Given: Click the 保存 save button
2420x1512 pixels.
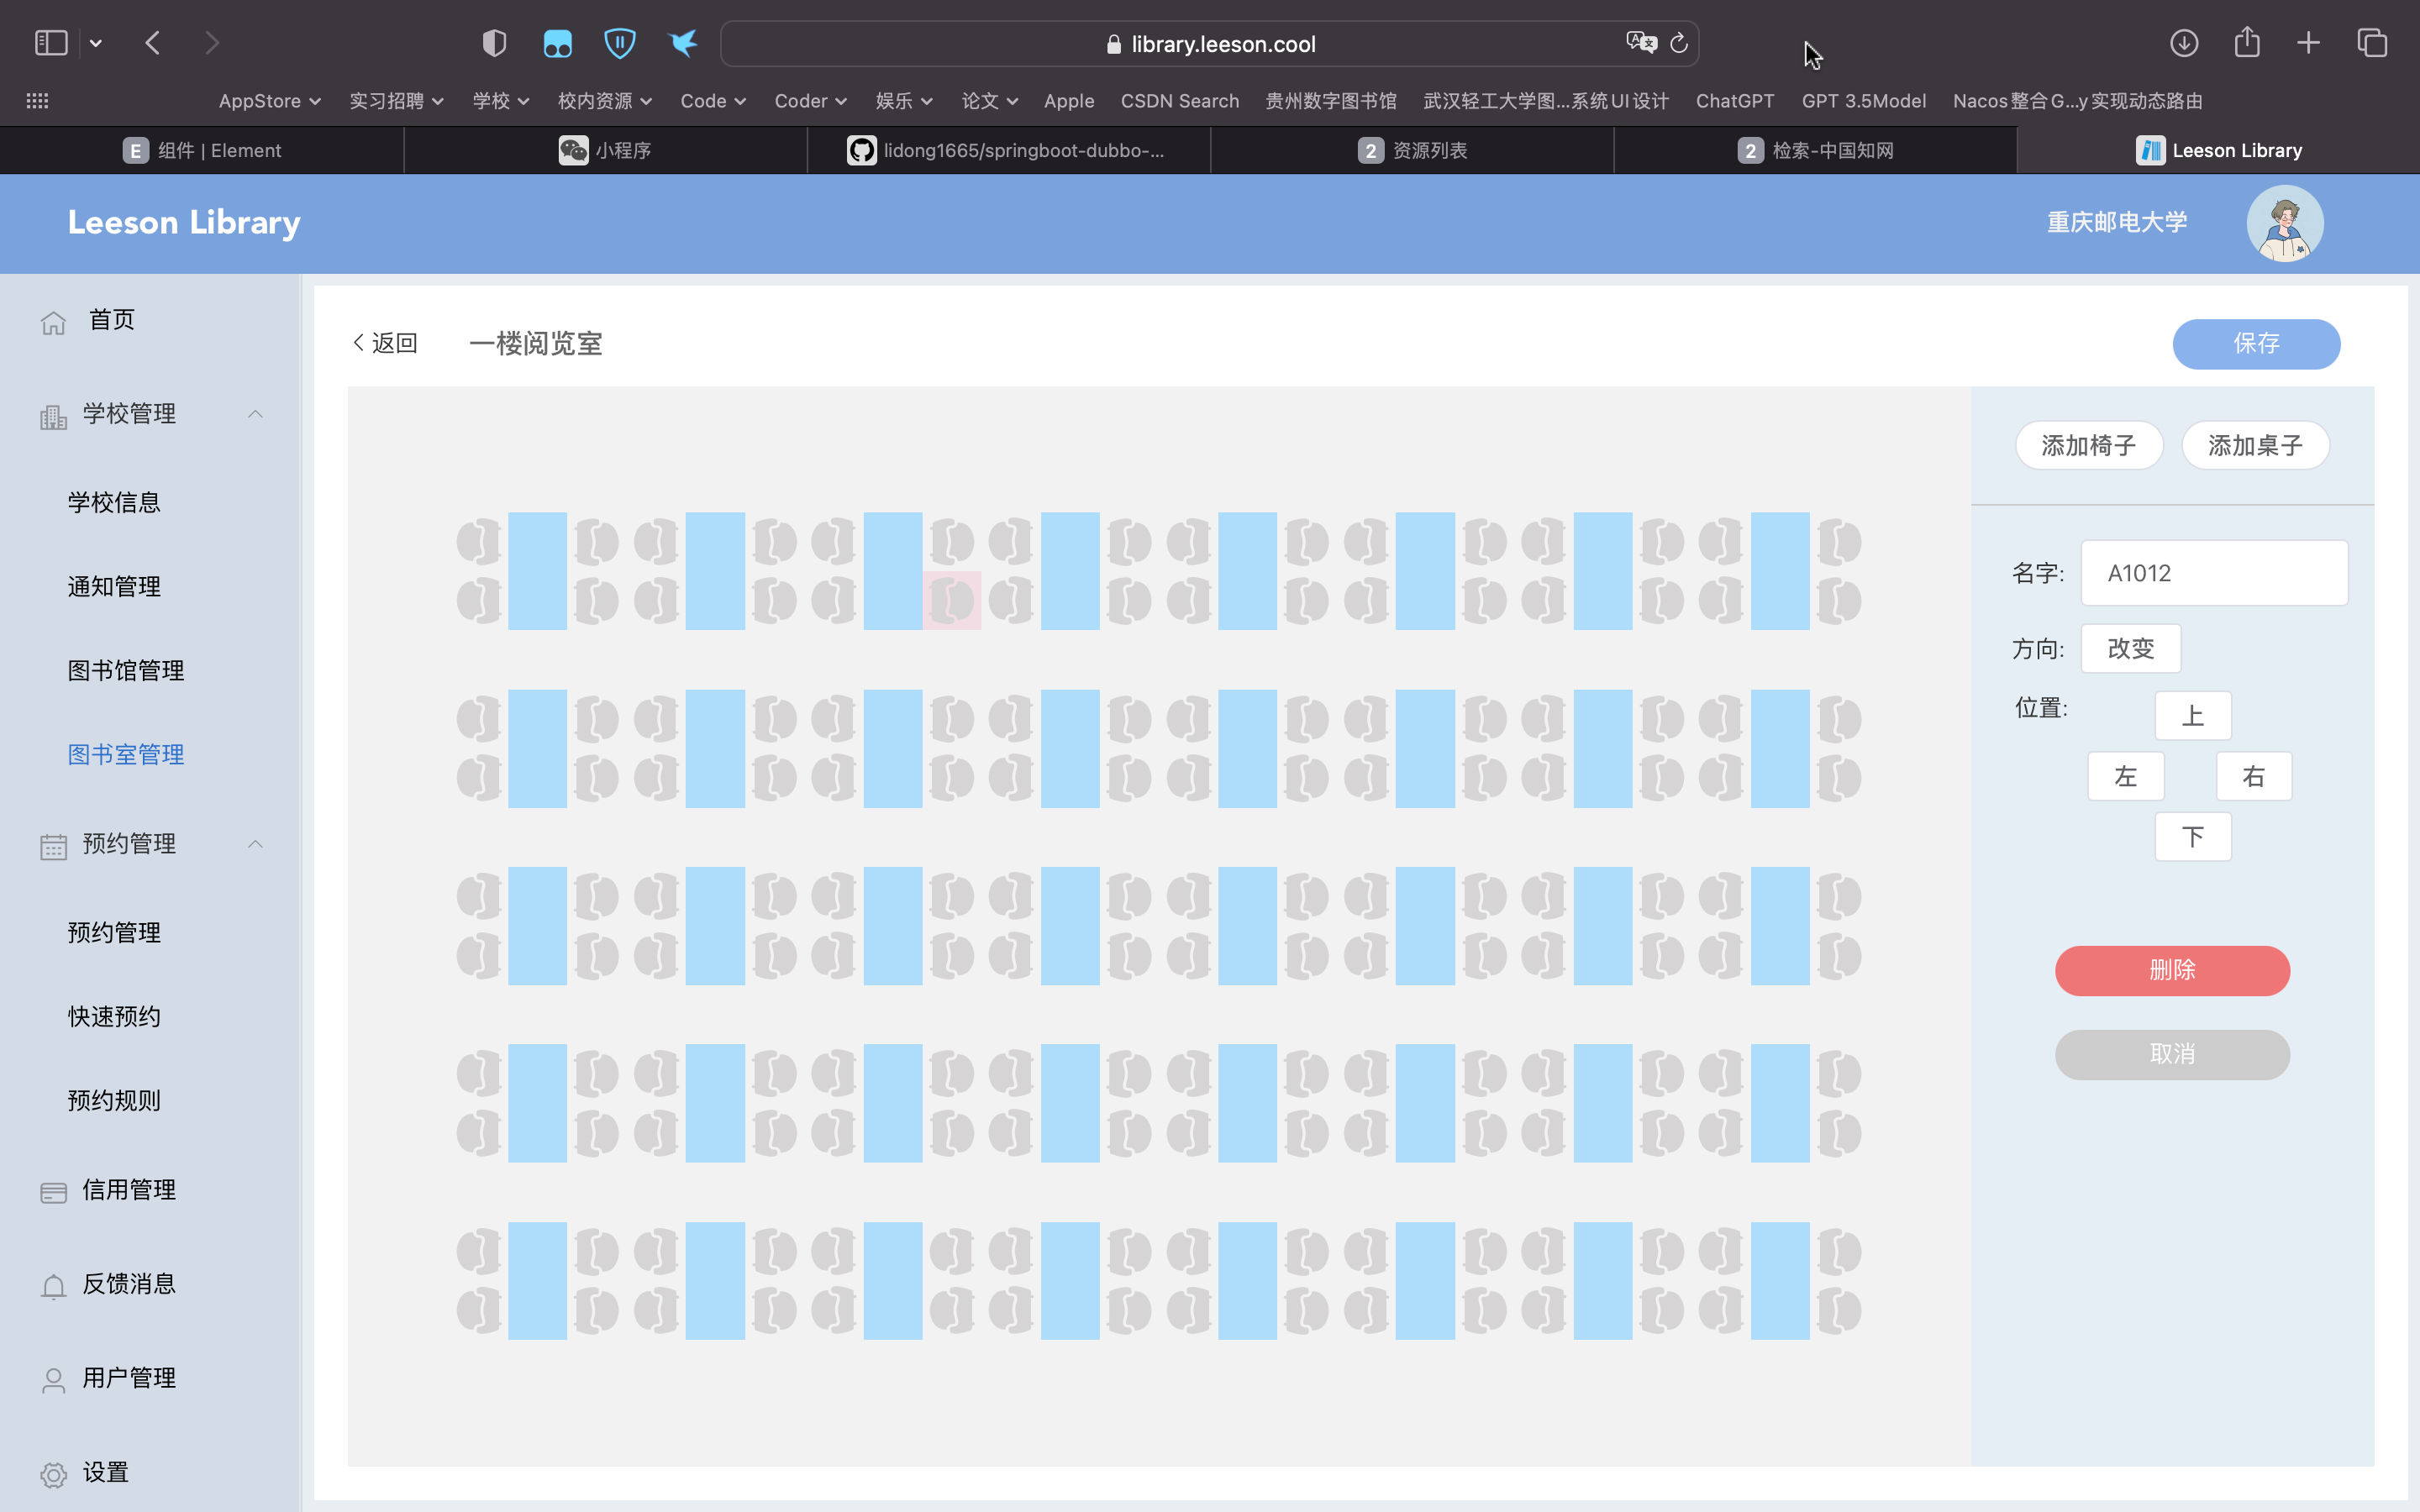Looking at the screenshot, I should (2256, 344).
